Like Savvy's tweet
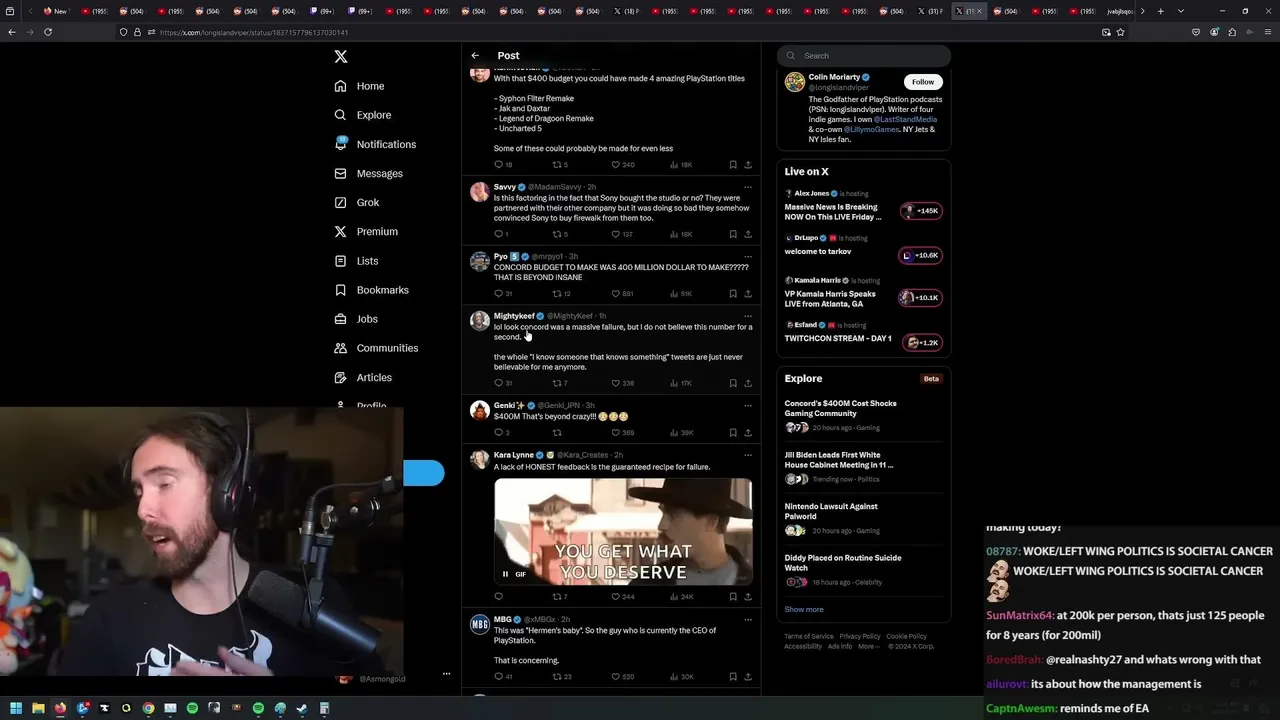The height and width of the screenshot is (720, 1280). (x=616, y=234)
